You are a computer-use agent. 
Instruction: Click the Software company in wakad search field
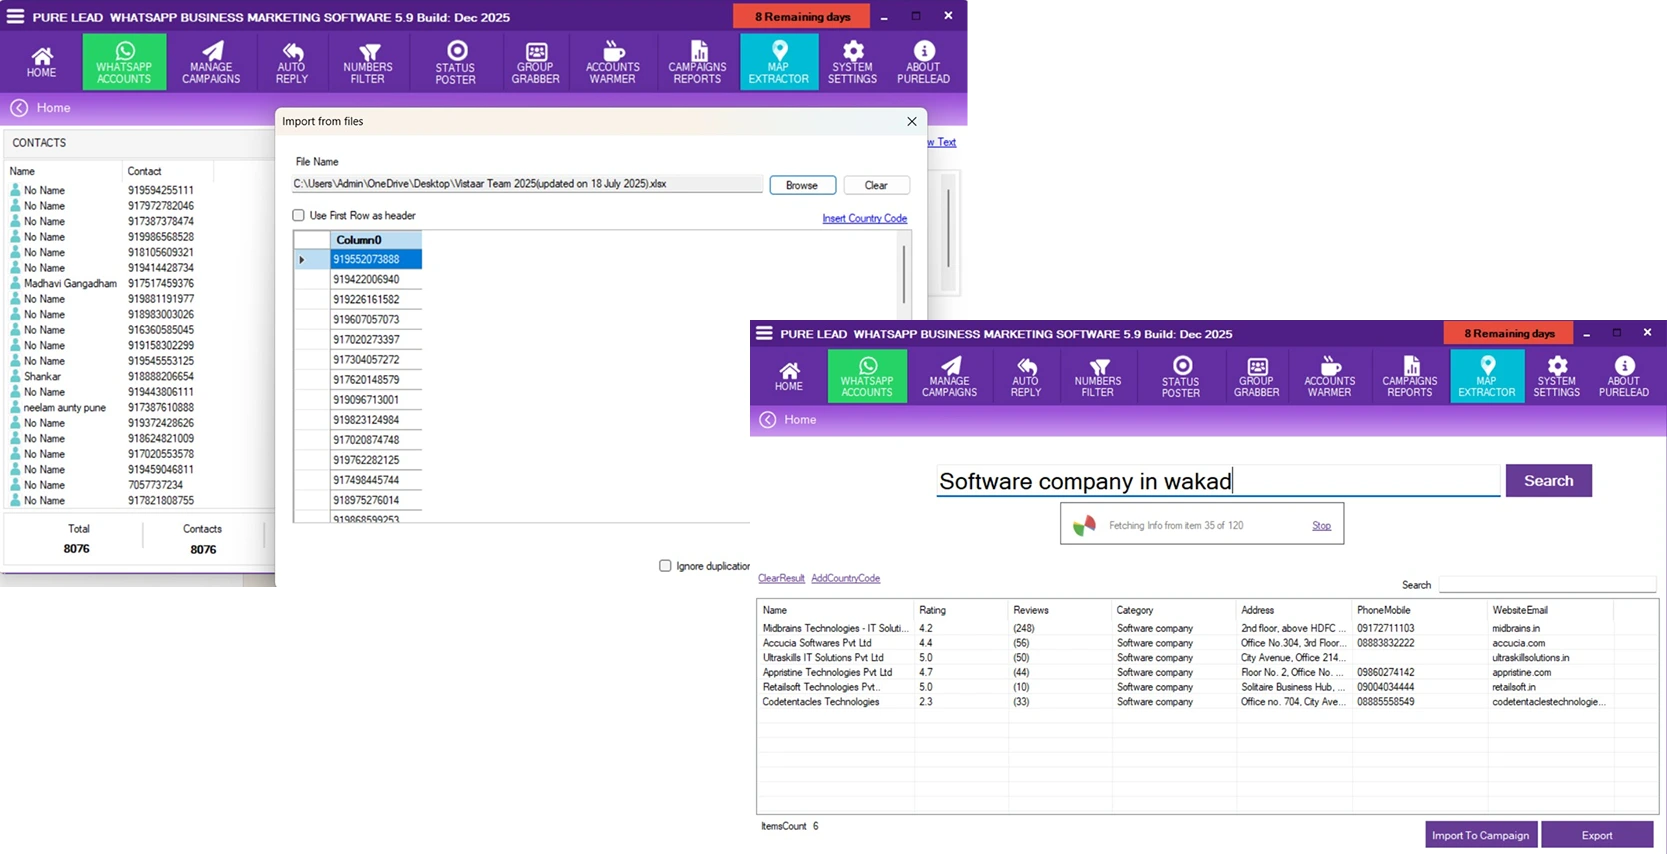click(x=1217, y=481)
